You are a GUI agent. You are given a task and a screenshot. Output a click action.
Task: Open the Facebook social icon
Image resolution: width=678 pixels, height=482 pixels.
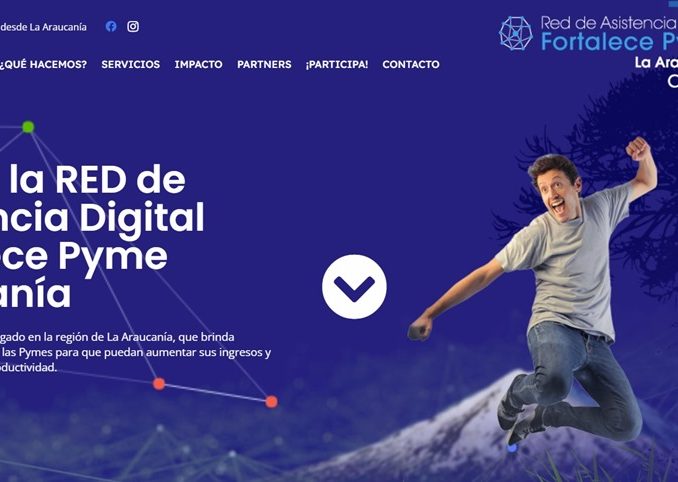tap(111, 26)
